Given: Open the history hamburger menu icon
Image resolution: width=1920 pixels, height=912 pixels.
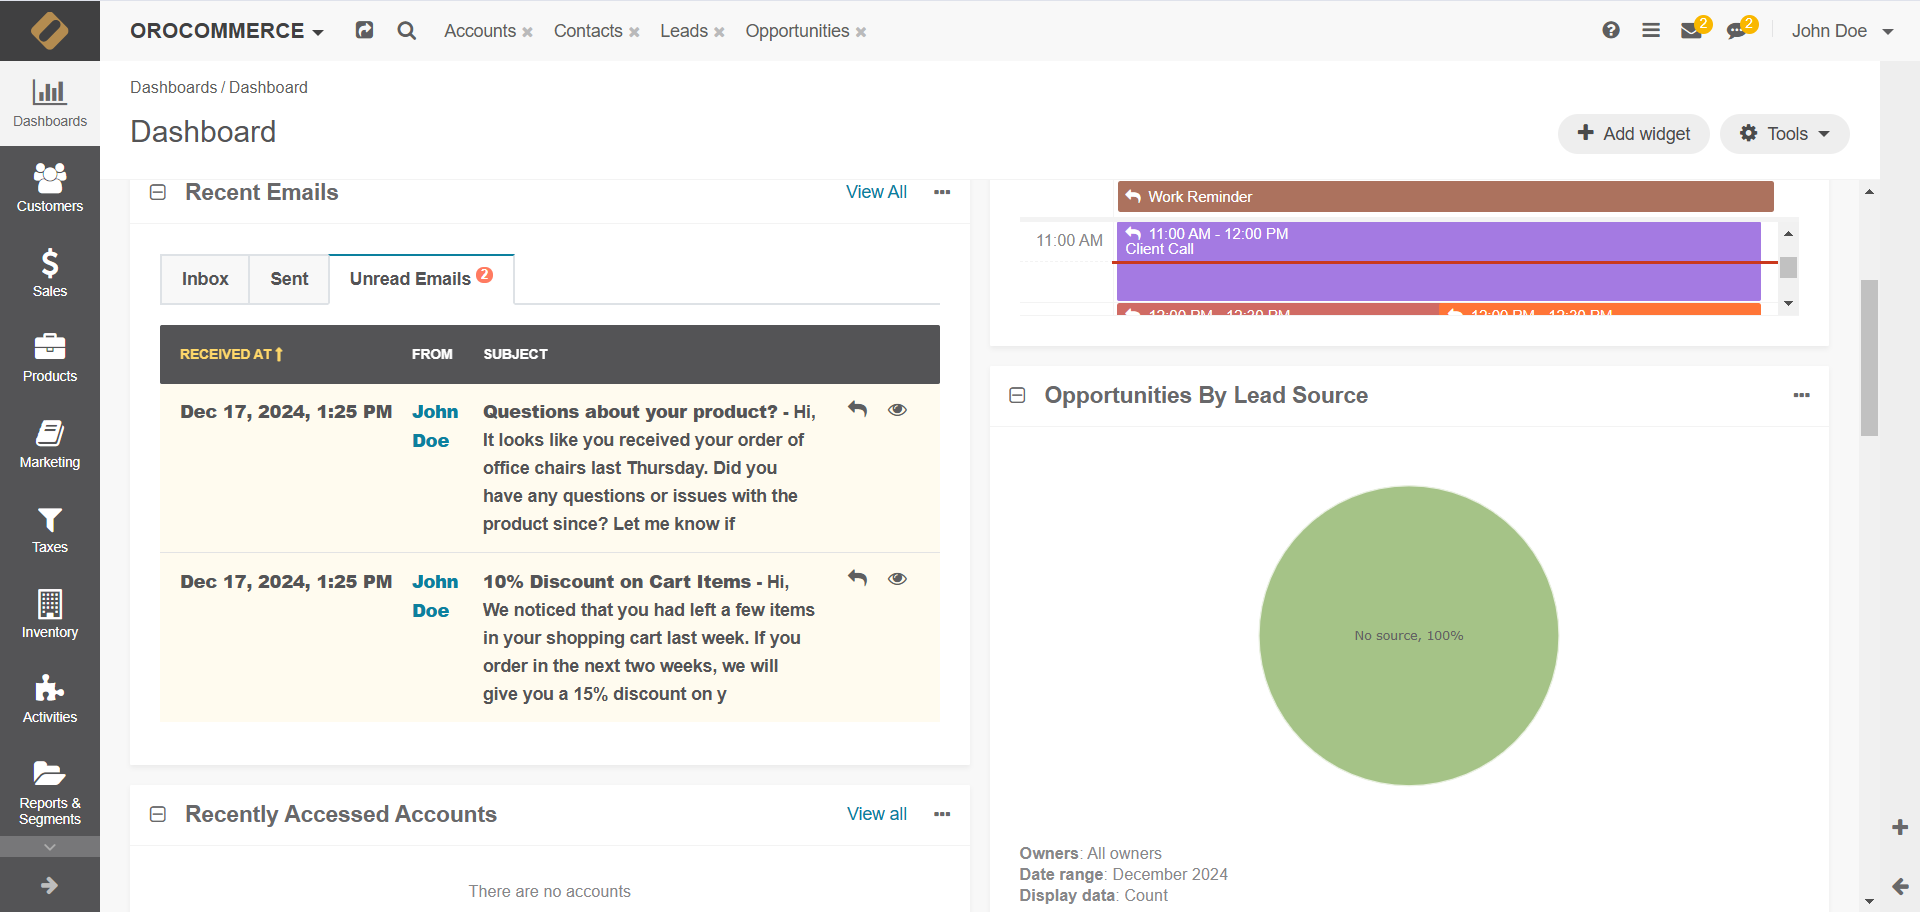Looking at the screenshot, I should (1651, 30).
